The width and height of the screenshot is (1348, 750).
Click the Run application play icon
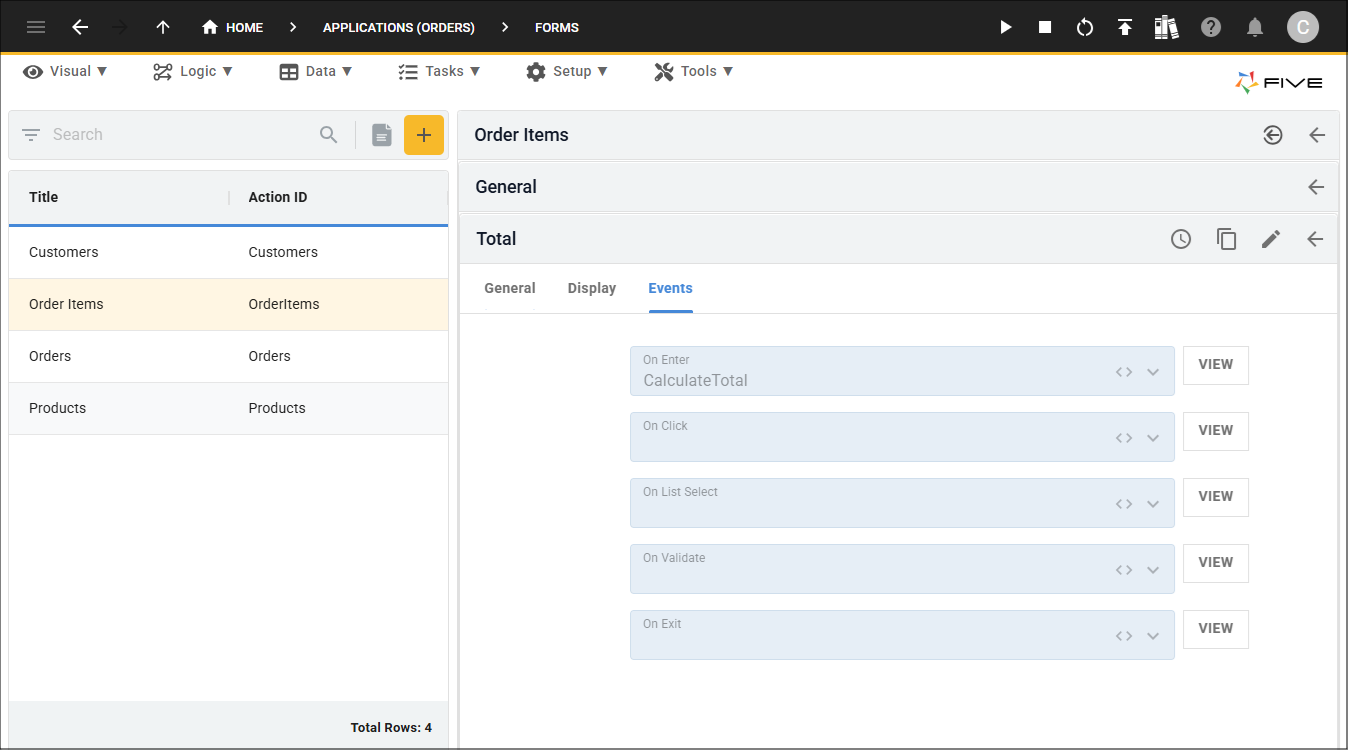click(x=1006, y=27)
